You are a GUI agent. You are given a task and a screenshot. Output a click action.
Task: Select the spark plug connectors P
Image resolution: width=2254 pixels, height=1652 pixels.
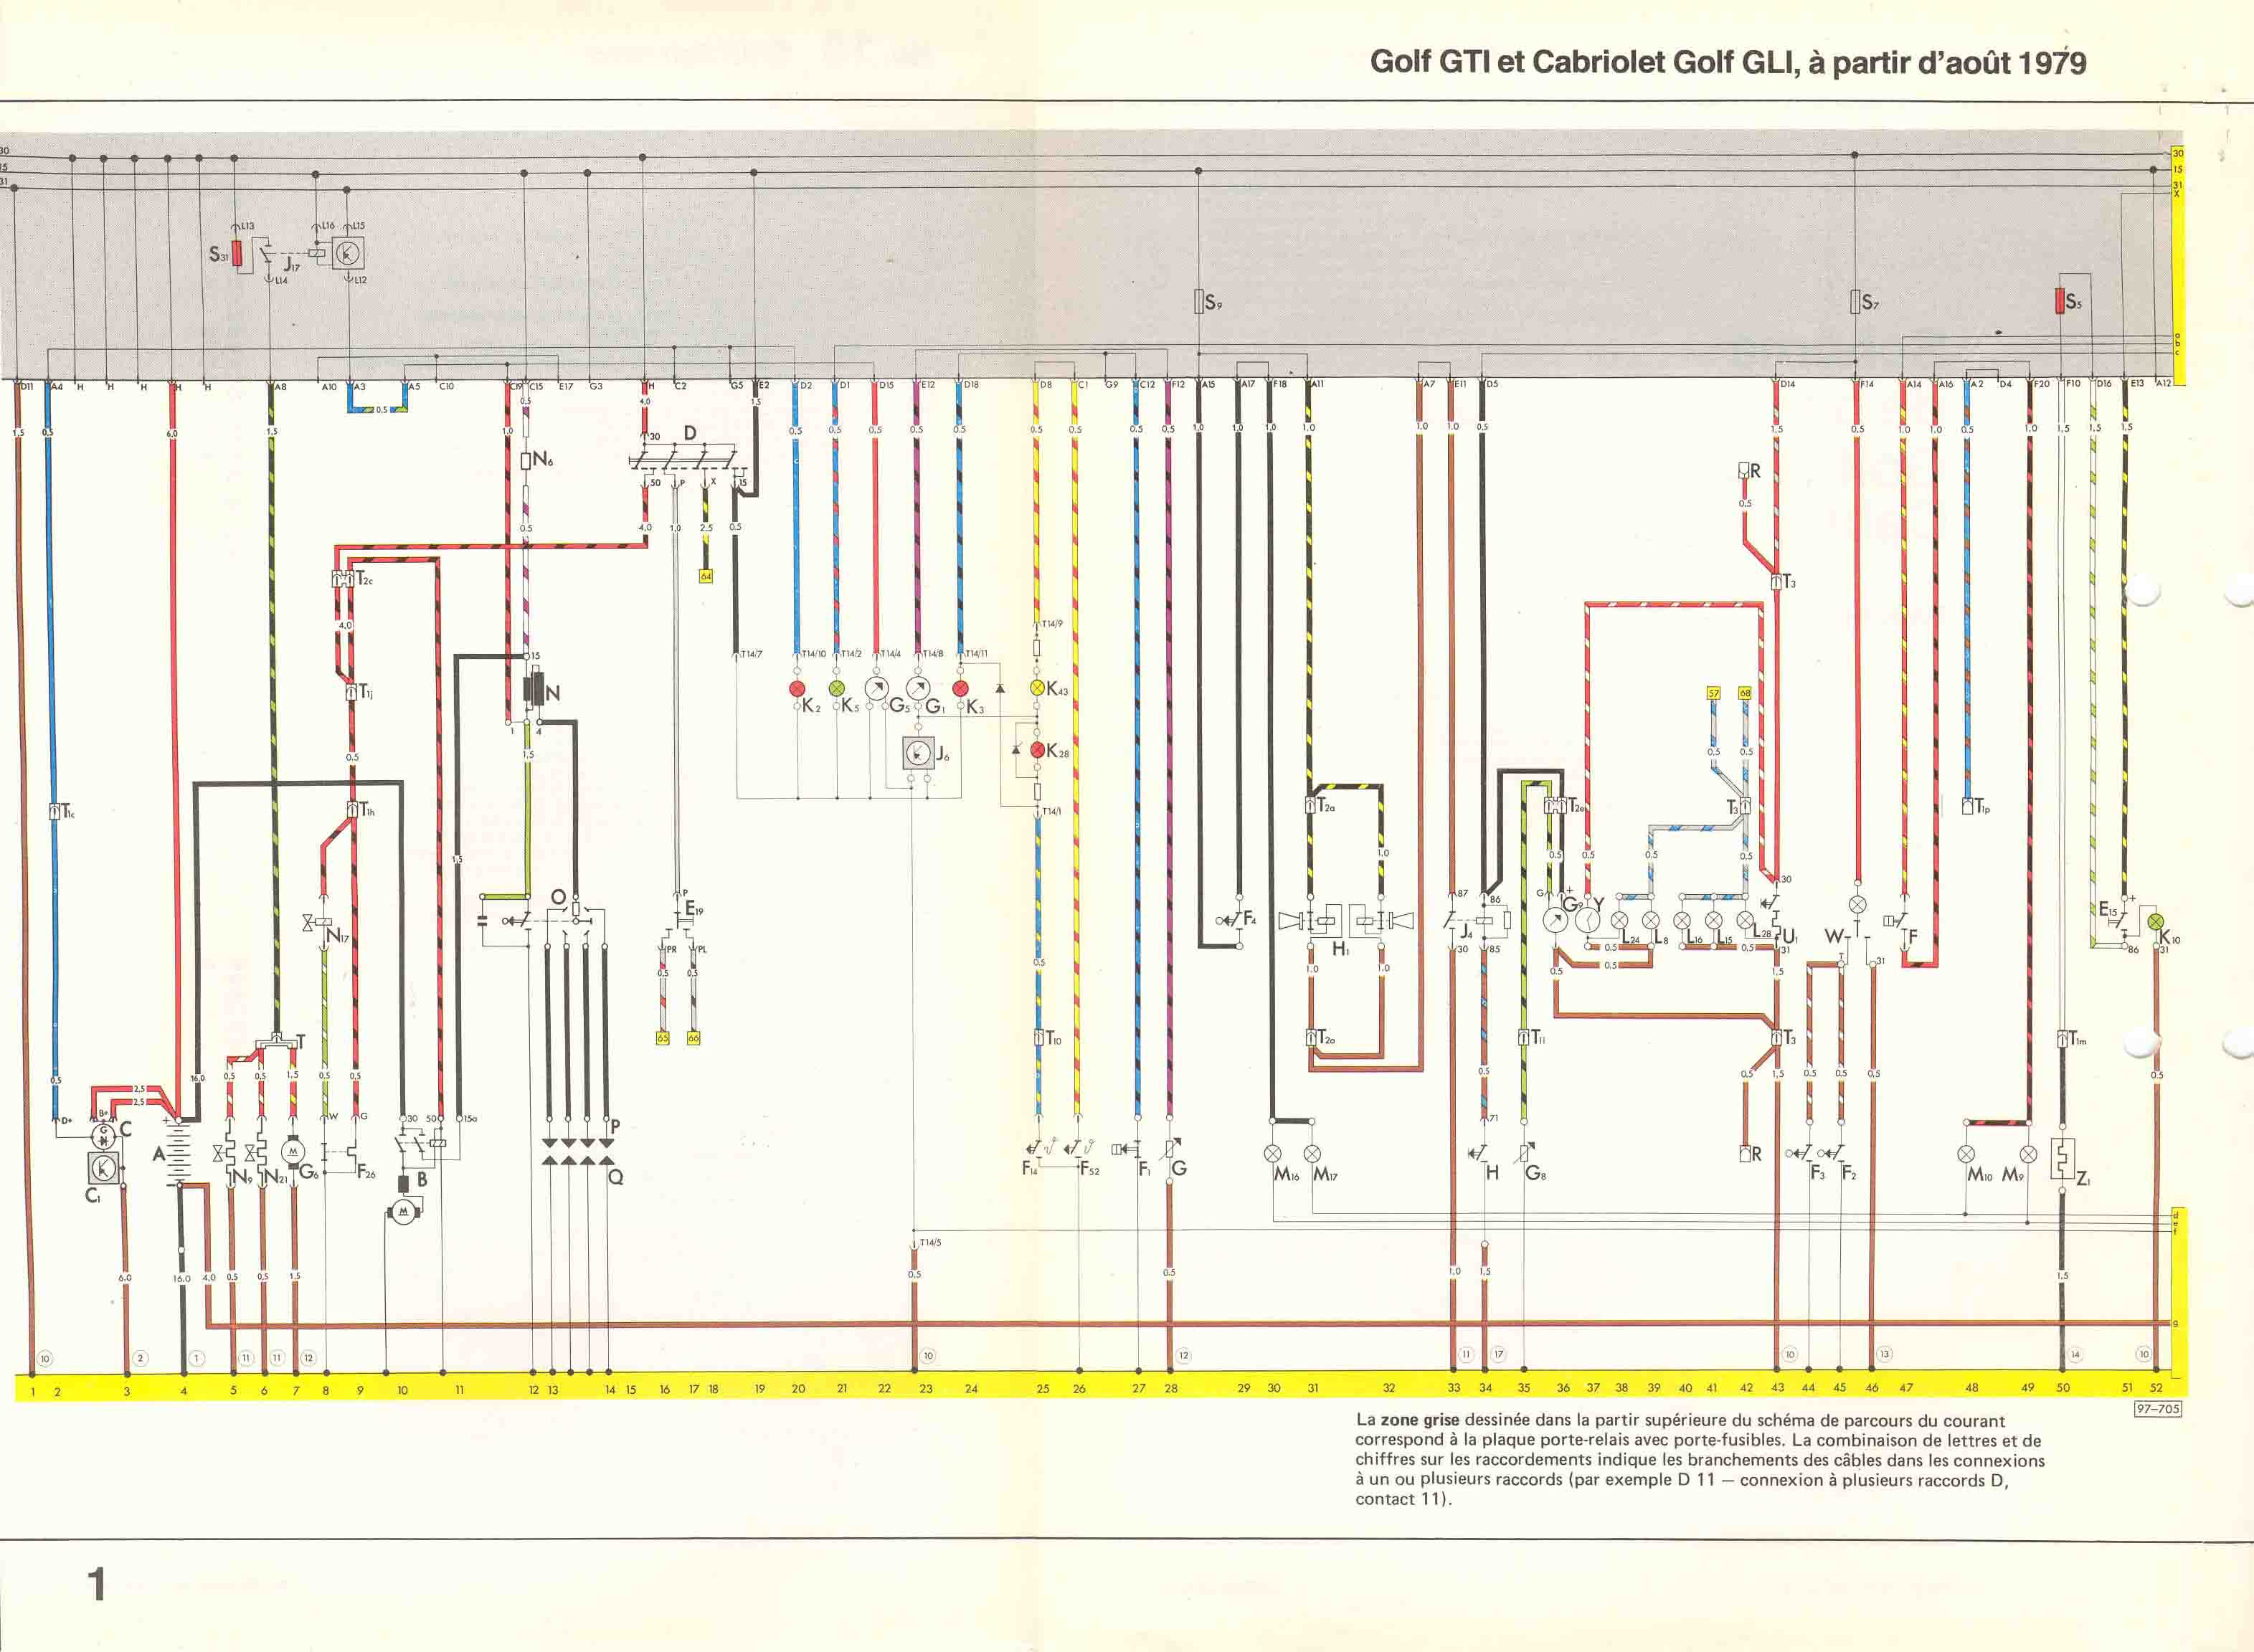[x=577, y=1143]
